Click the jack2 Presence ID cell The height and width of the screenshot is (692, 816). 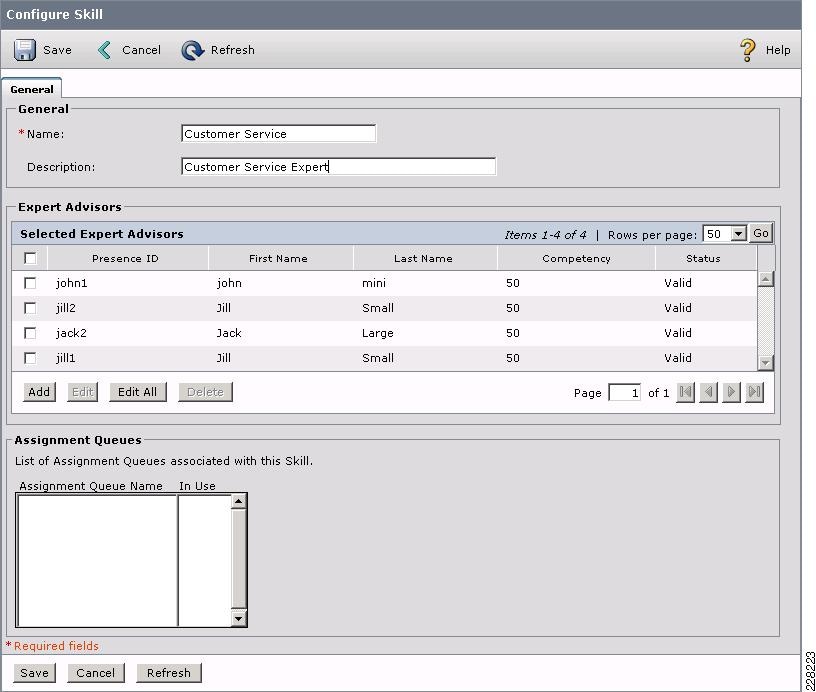71,333
